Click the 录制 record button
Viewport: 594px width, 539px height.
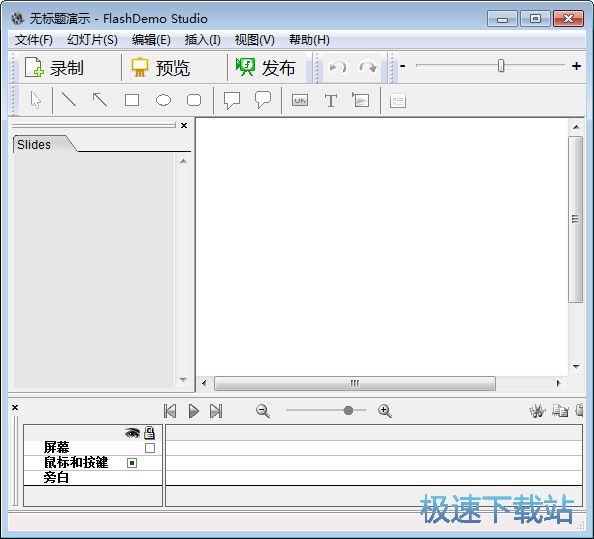point(54,68)
